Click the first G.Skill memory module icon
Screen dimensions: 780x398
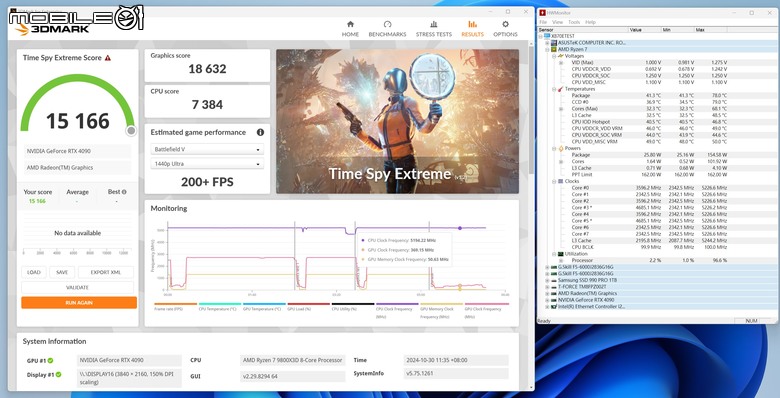554,267
